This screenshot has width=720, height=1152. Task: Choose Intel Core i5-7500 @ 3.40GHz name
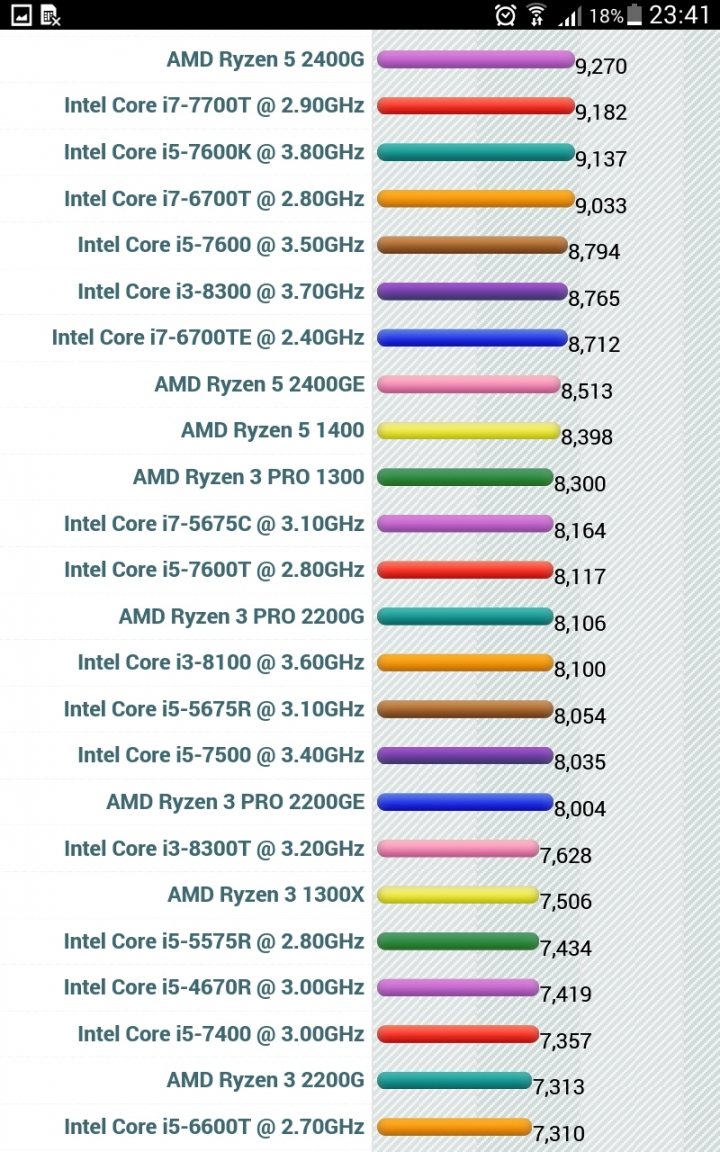tap(221, 755)
